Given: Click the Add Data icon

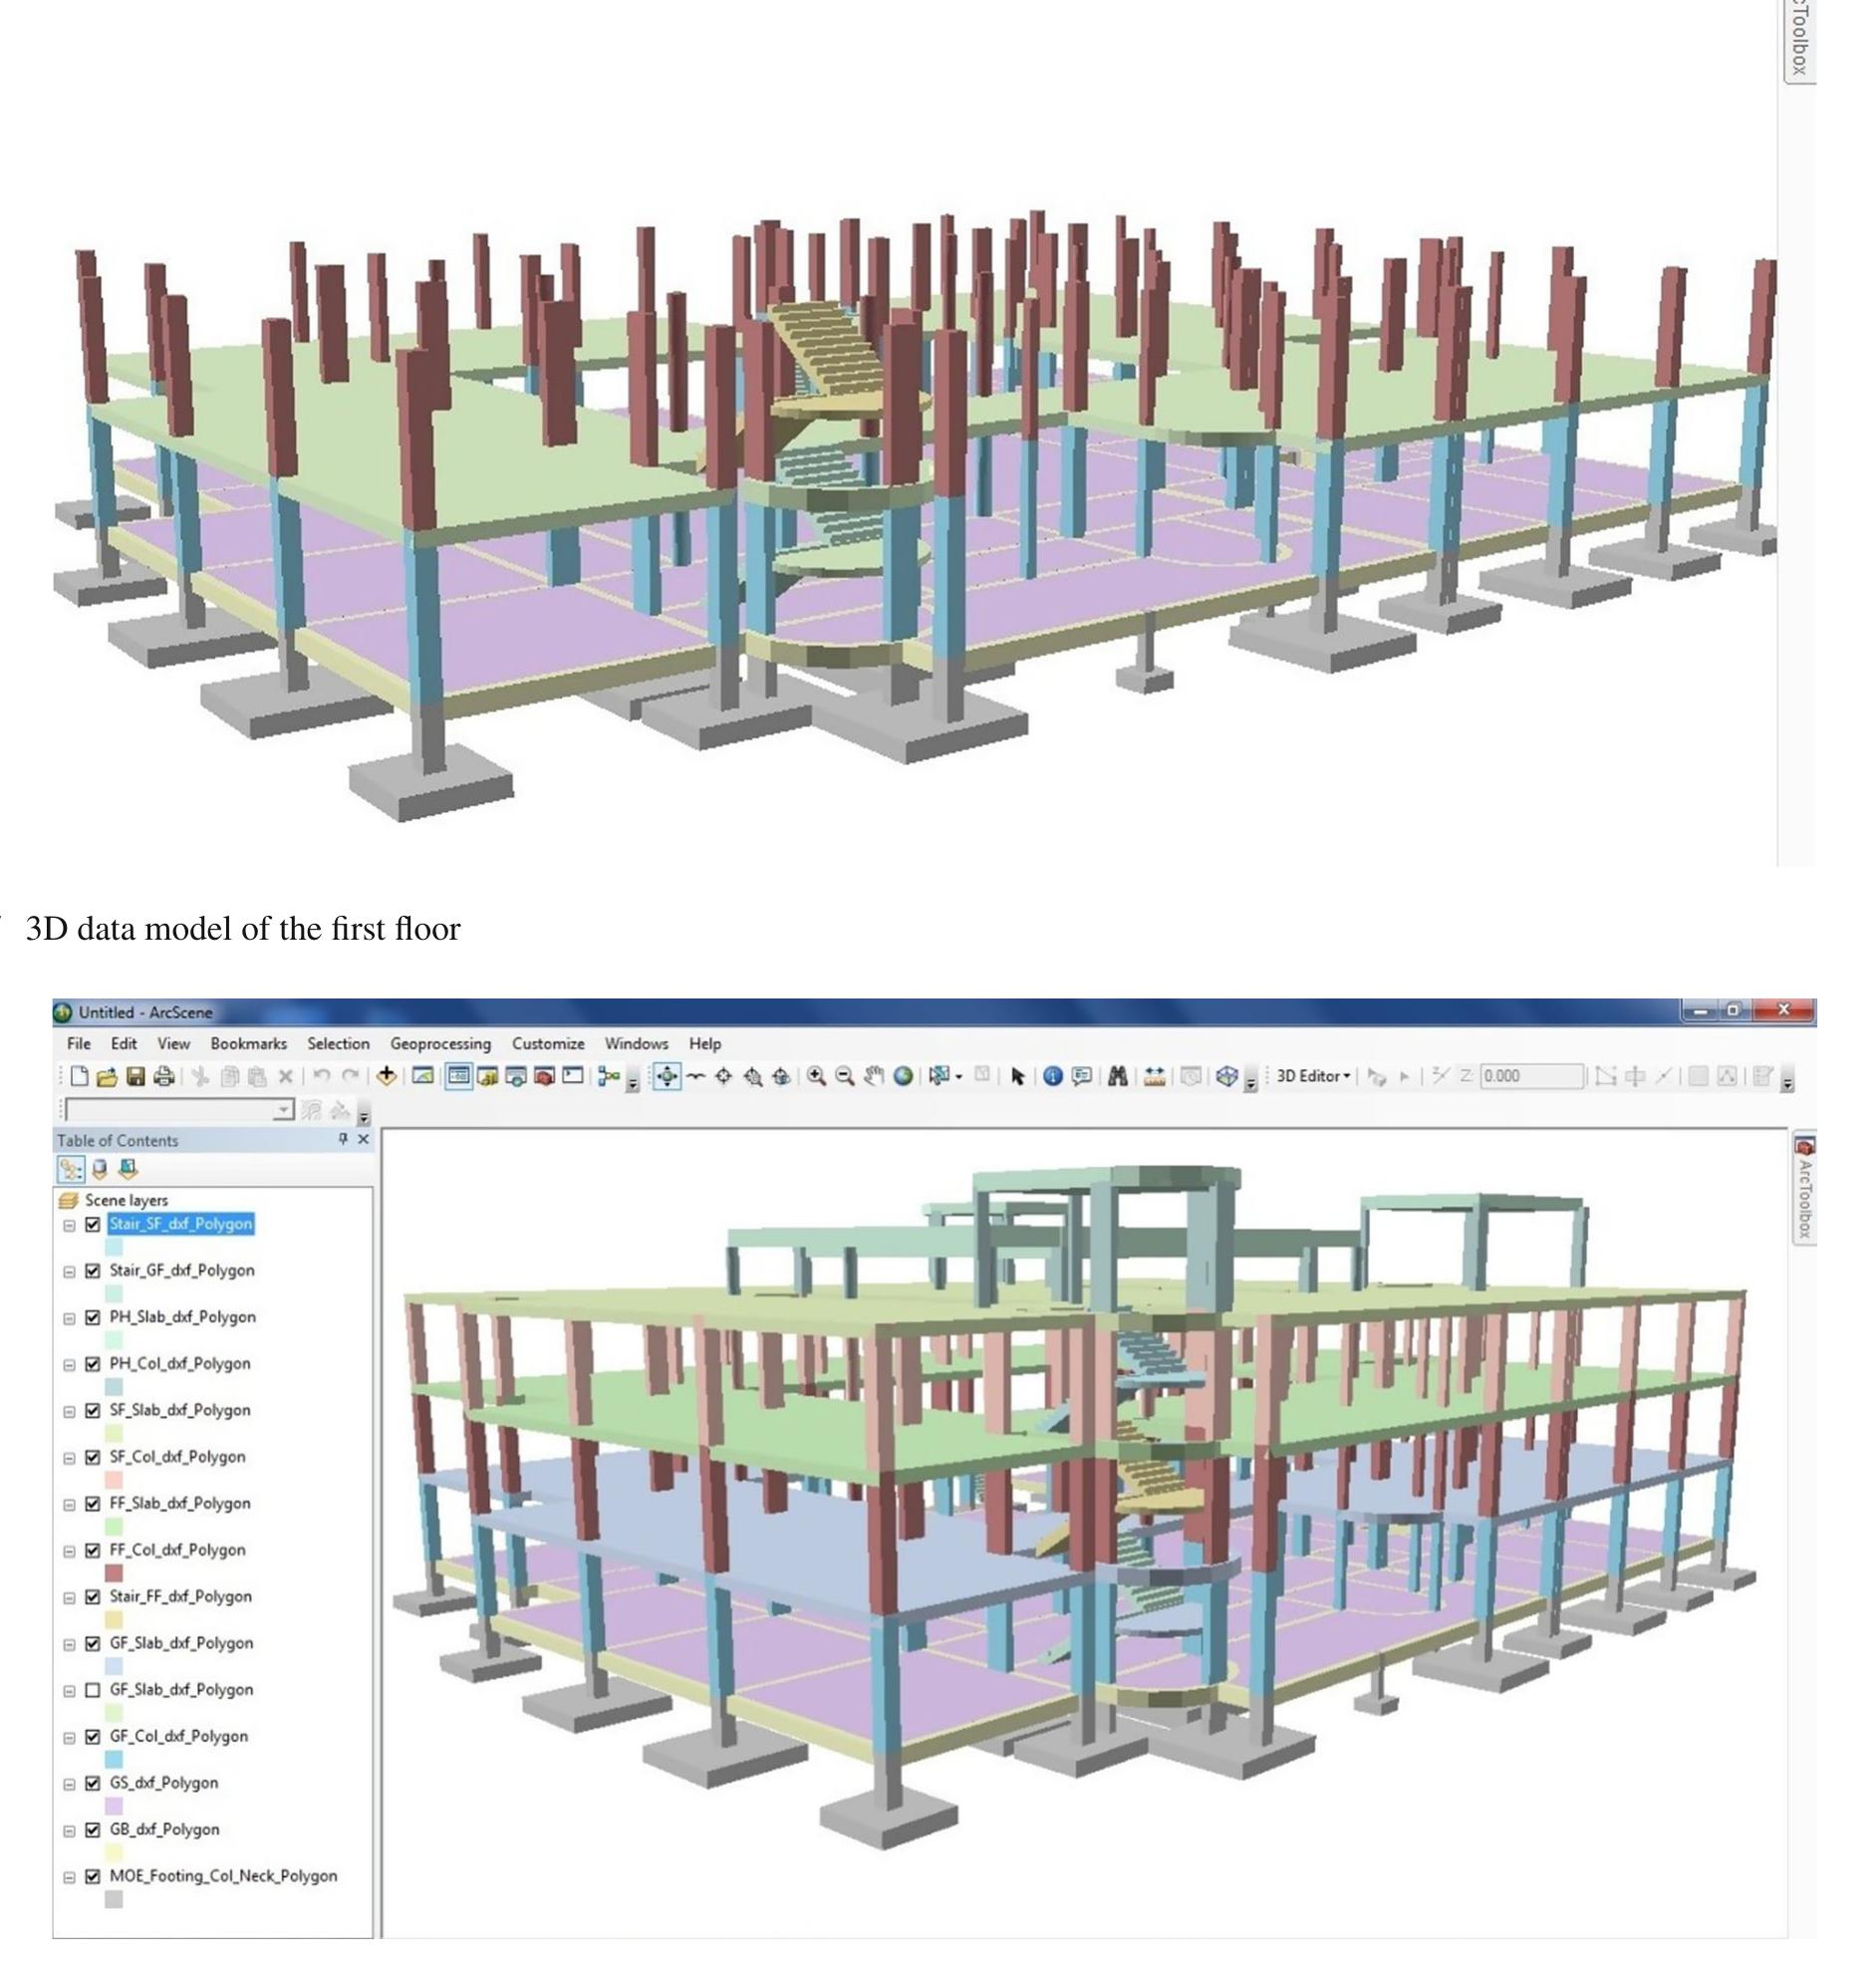Looking at the screenshot, I should 387,1076.
